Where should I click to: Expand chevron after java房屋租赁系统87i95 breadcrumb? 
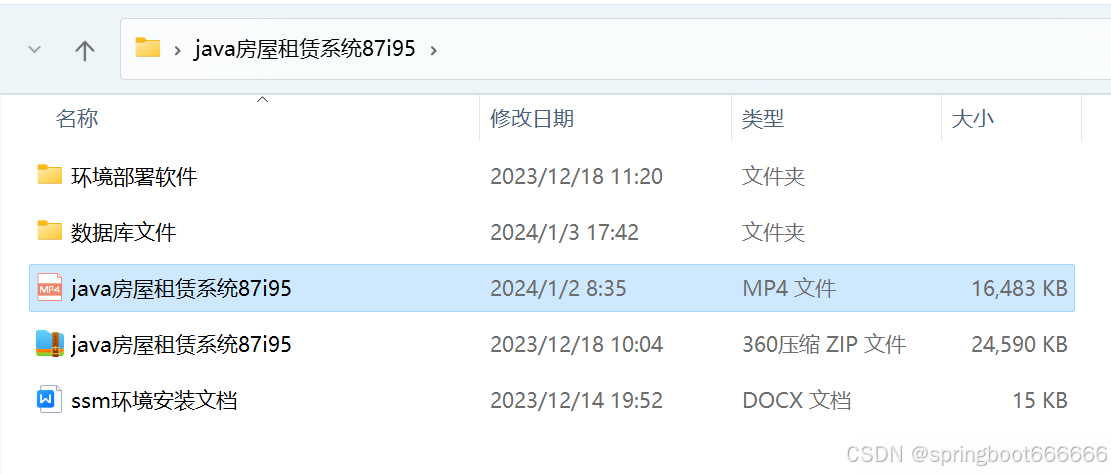point(434,50)
